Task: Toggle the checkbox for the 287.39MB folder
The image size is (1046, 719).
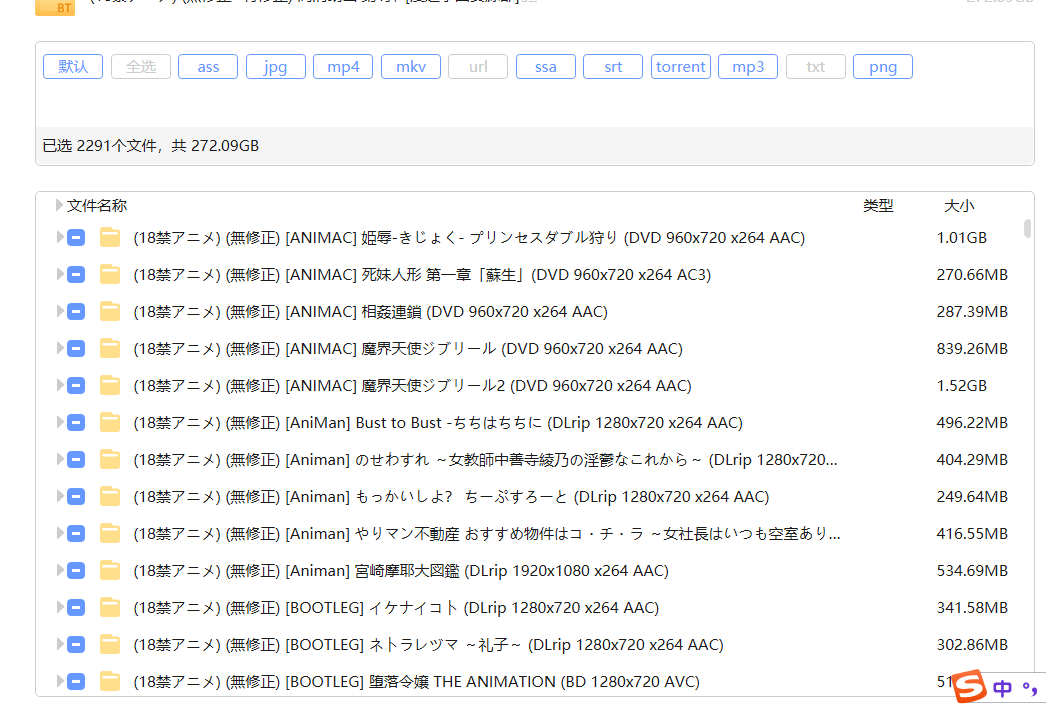Action: click(76, 312)
